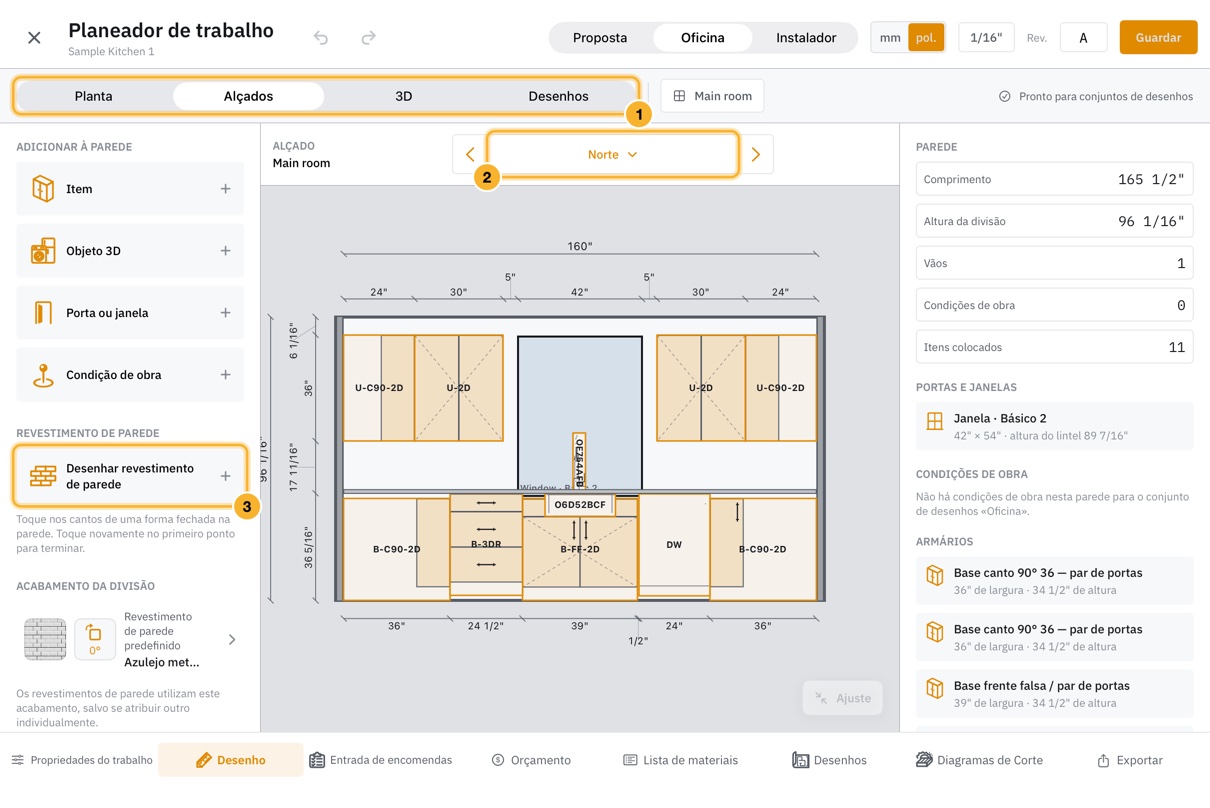Screen dimensions: 1210x808
Task: Switch to the Alçados tab
Action: (248, 96)
